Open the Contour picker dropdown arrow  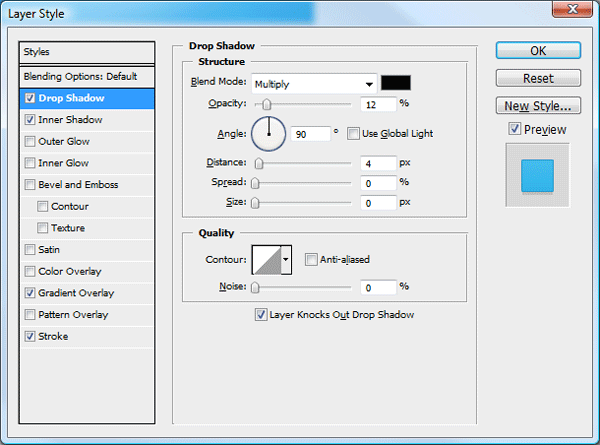coord(286,260)
